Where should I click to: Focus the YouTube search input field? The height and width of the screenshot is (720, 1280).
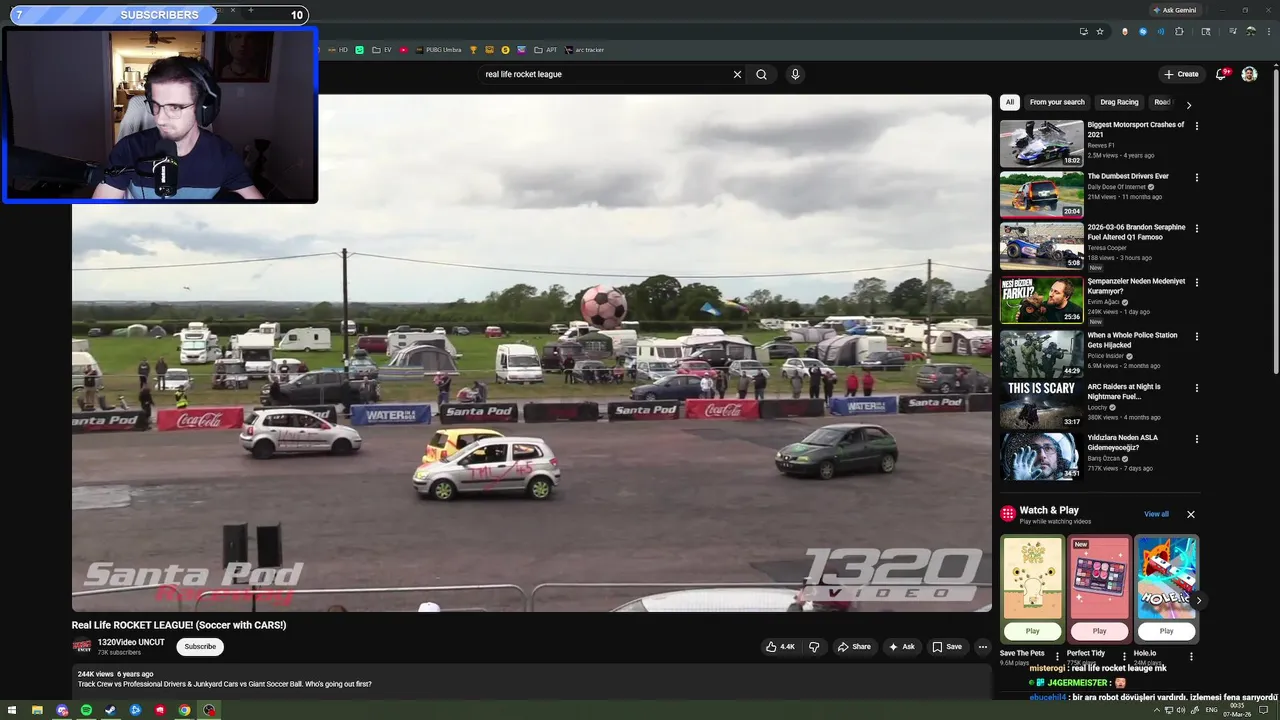pyautogui.click(x=605, y=74)
